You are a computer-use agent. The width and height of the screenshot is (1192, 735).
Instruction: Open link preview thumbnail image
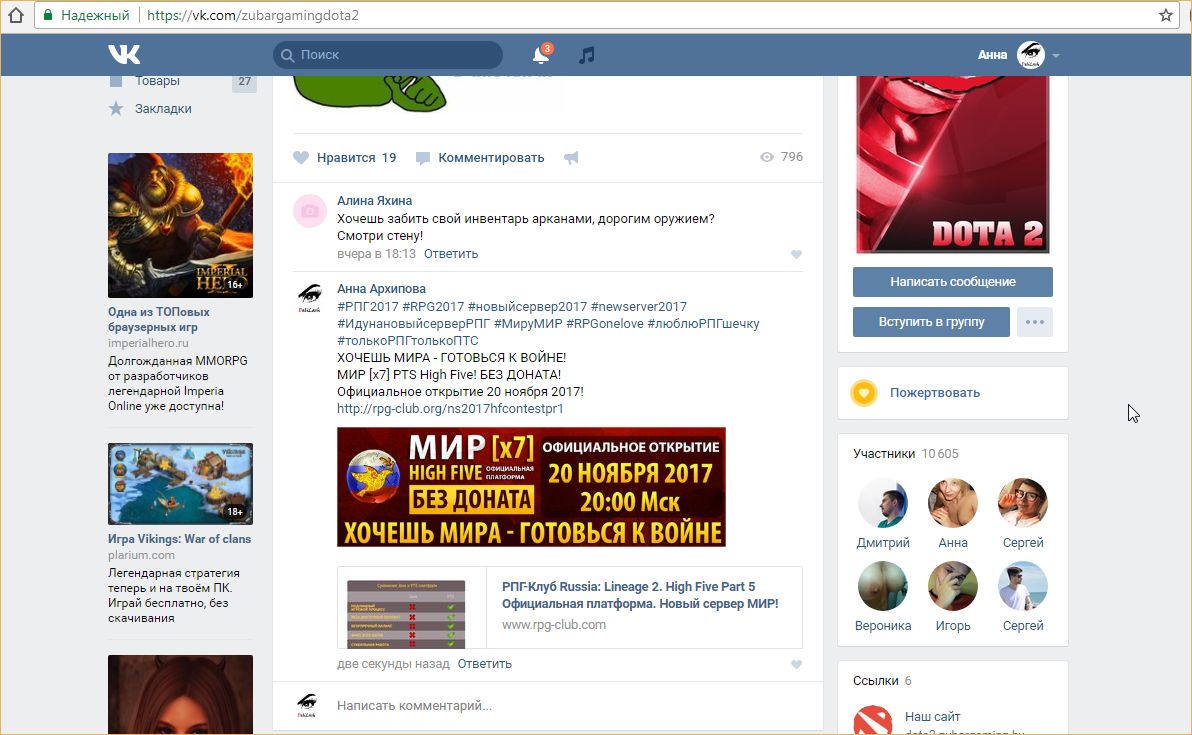(x=406, y=614)
